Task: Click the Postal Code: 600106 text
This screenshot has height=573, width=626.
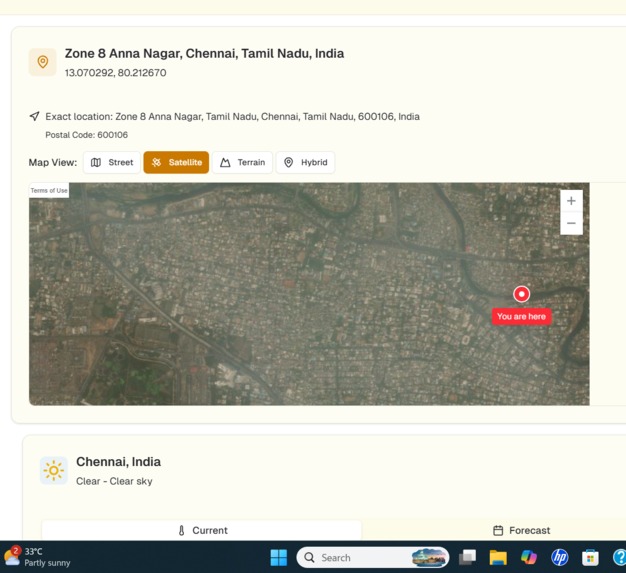Action: [87, 135]
